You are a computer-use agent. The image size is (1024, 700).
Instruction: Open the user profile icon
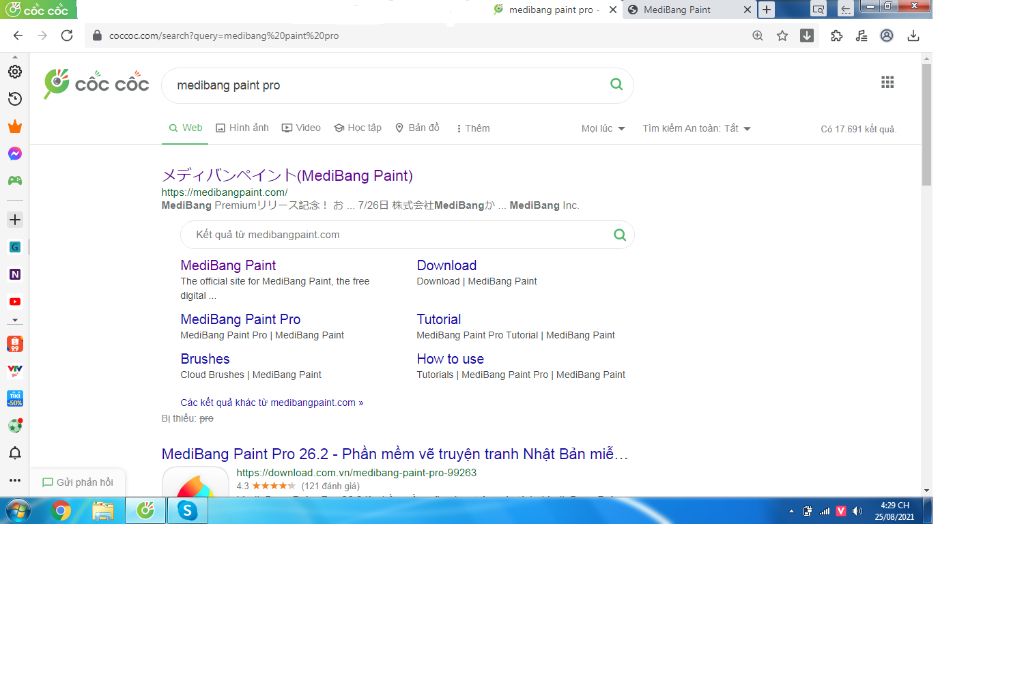(887, 36)
